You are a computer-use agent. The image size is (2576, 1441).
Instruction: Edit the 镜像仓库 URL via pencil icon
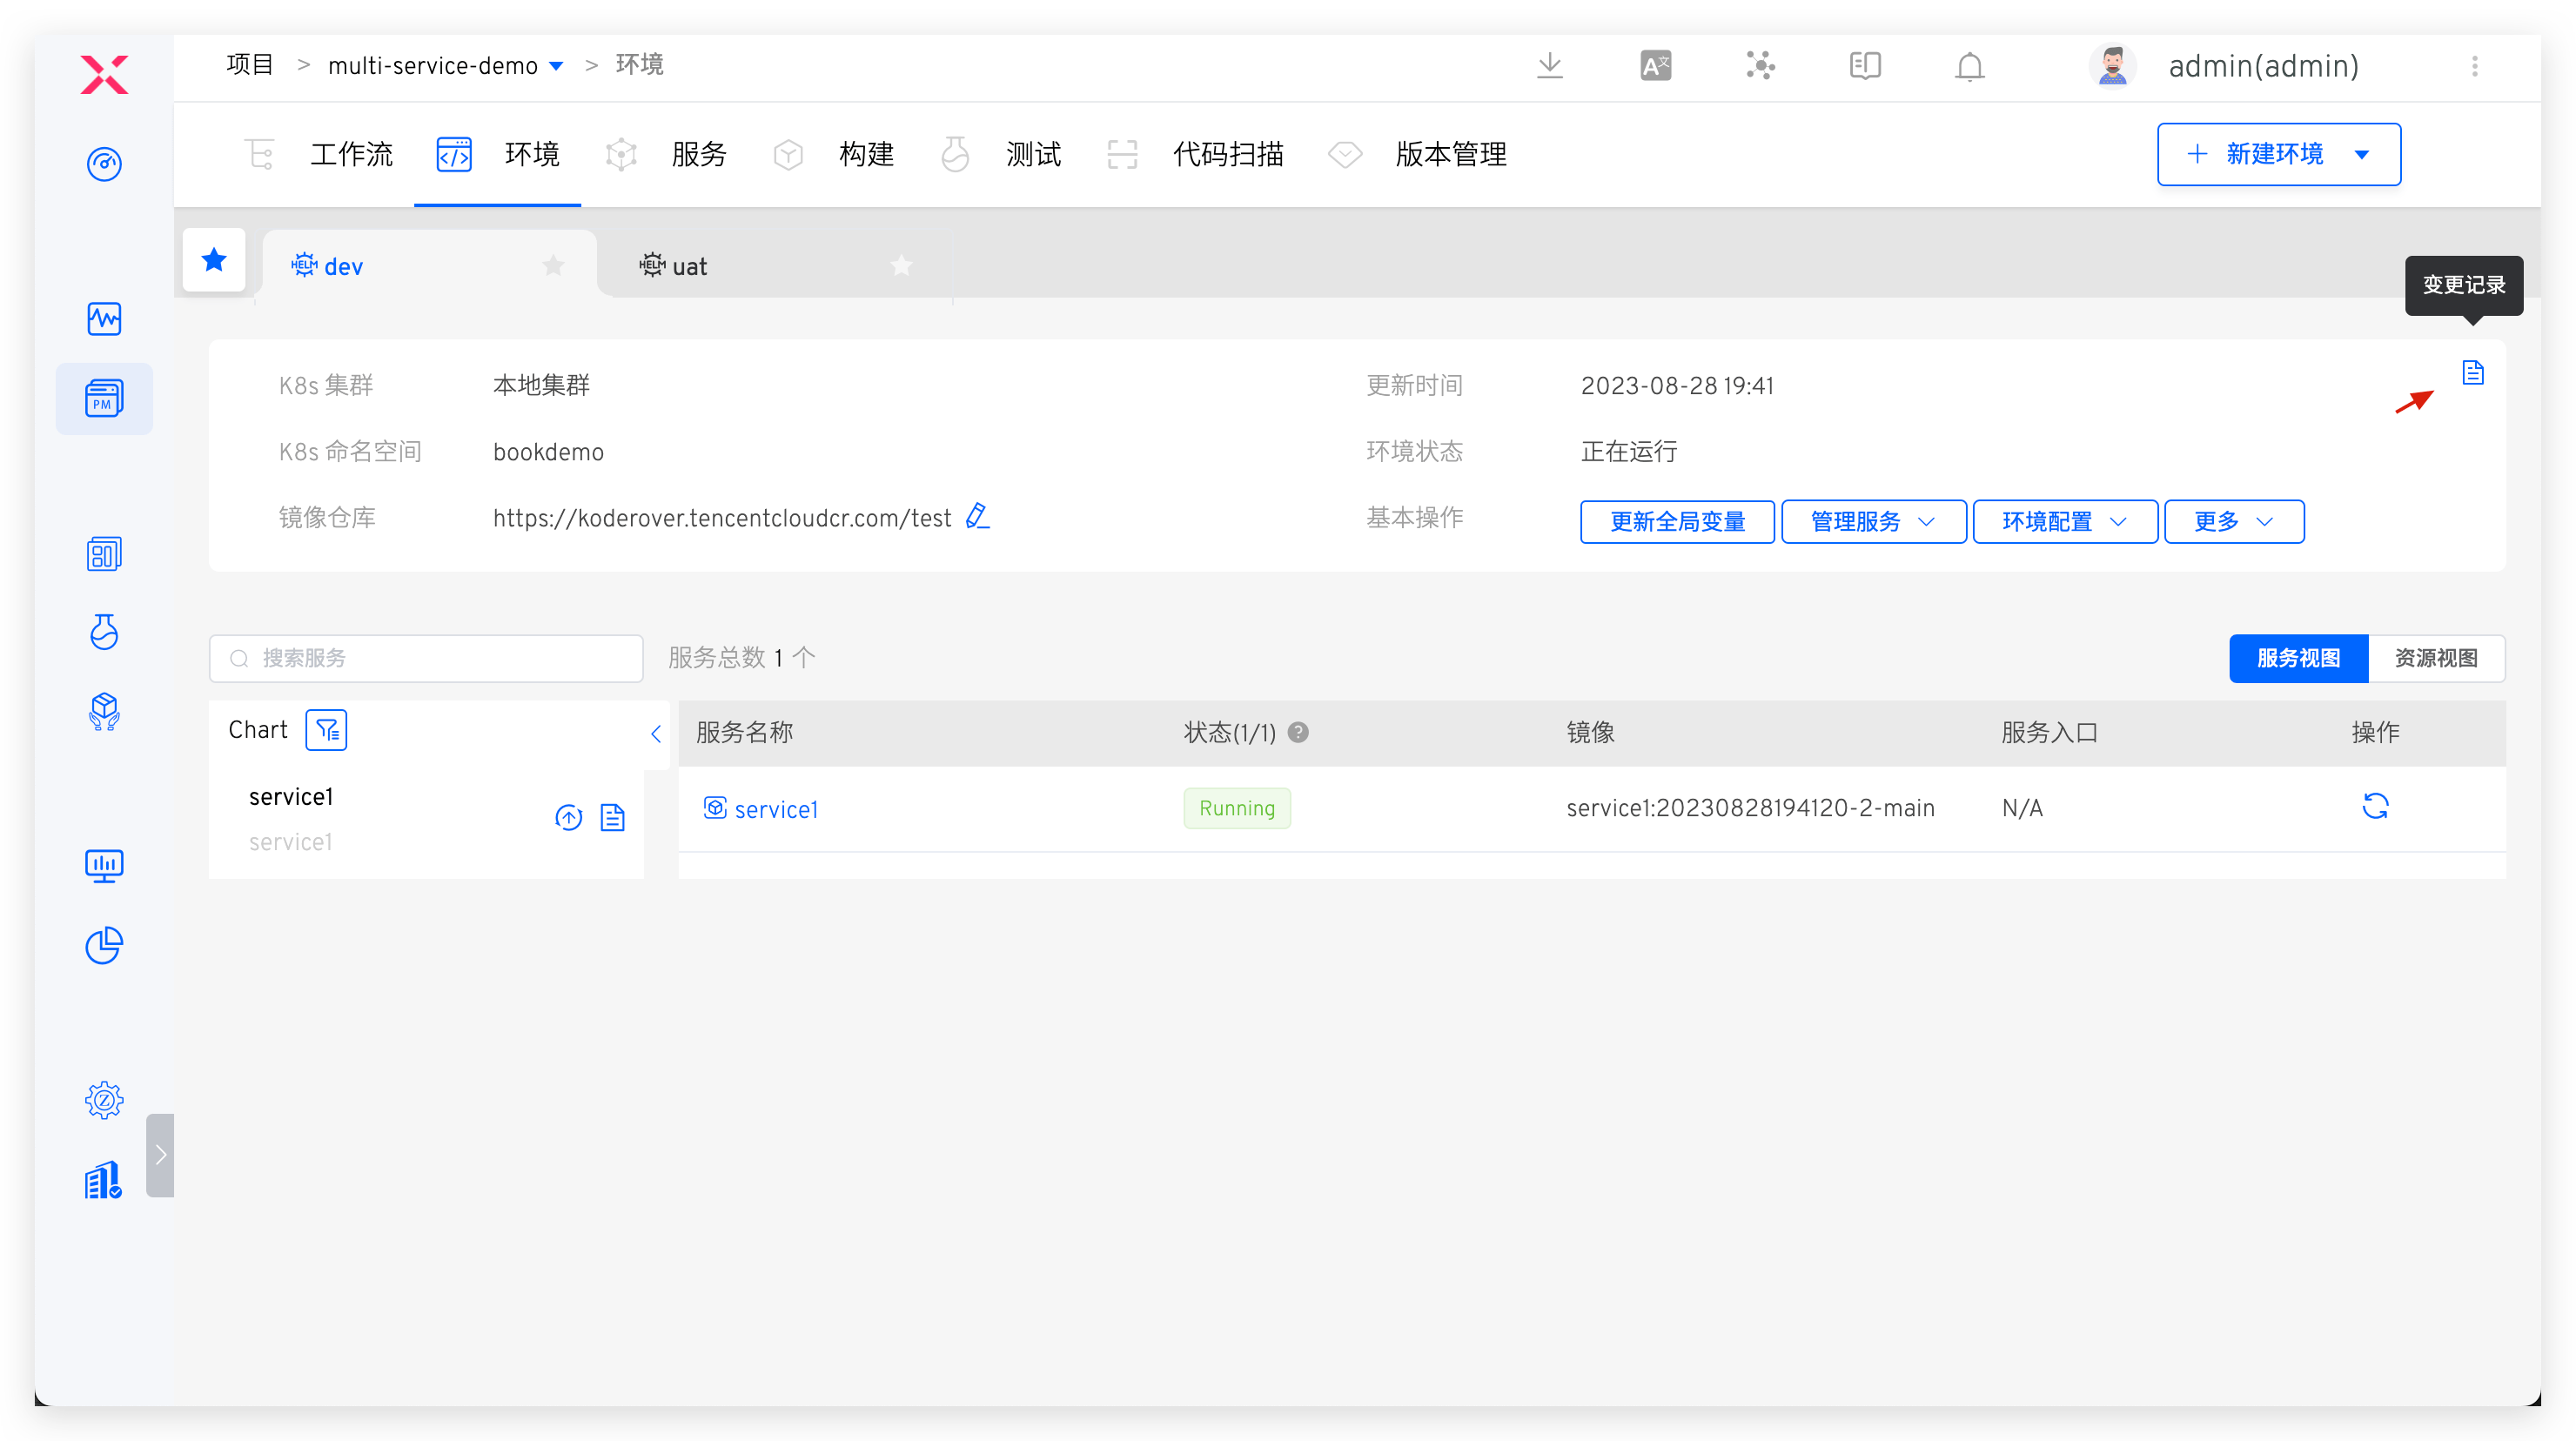pos(978,517)
